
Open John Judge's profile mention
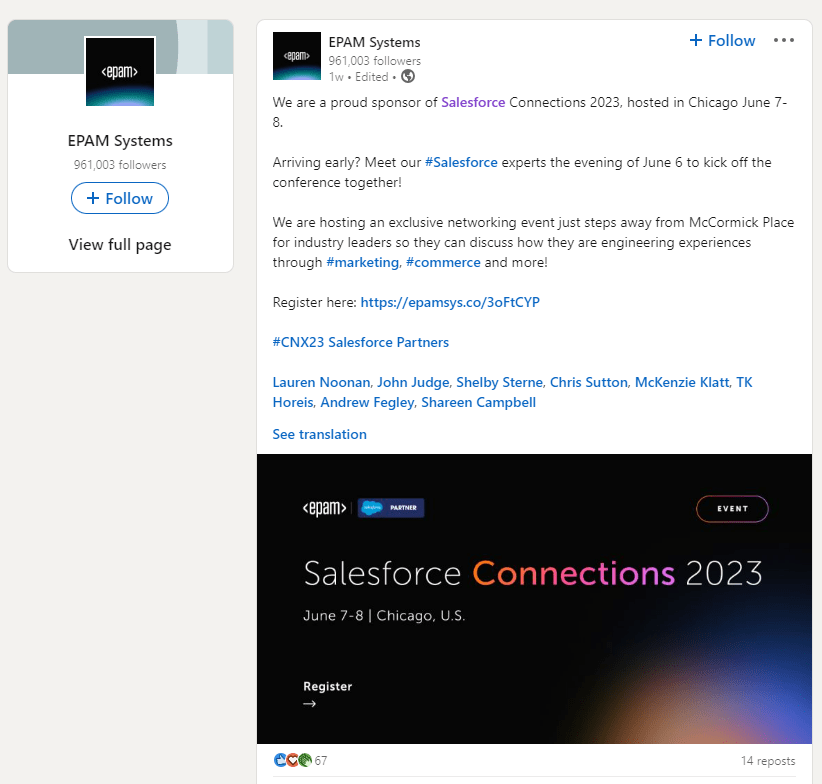point(413,383)
